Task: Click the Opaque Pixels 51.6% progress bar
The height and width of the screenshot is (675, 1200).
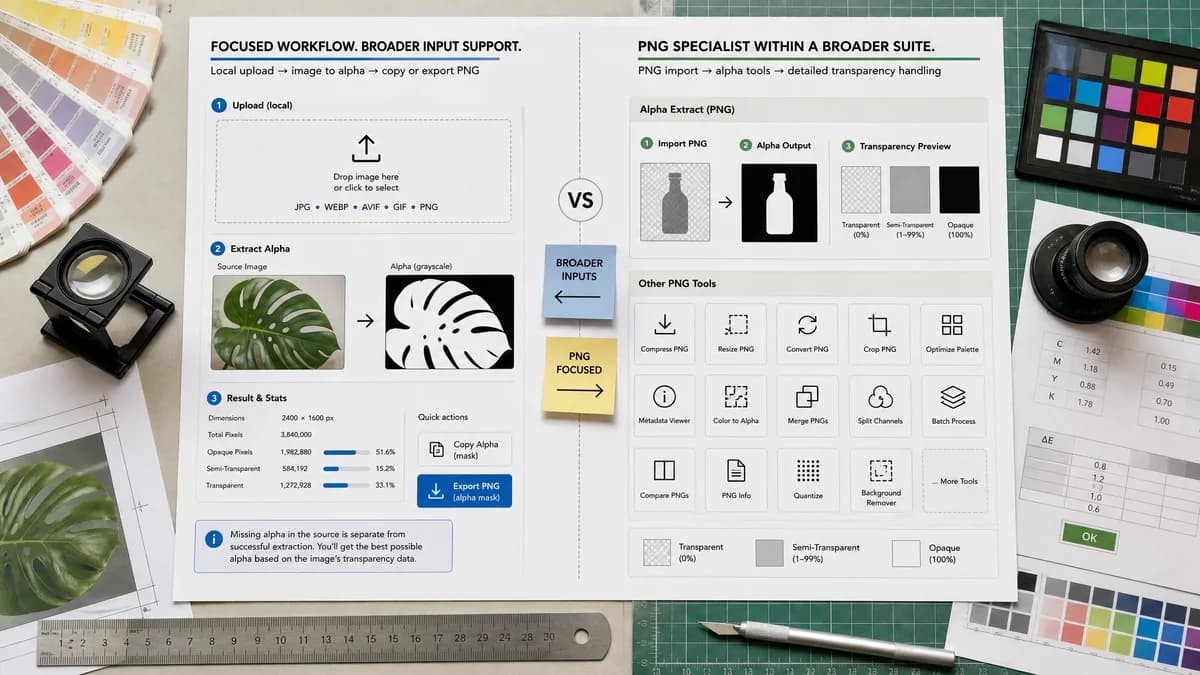Action: (346, 452)
